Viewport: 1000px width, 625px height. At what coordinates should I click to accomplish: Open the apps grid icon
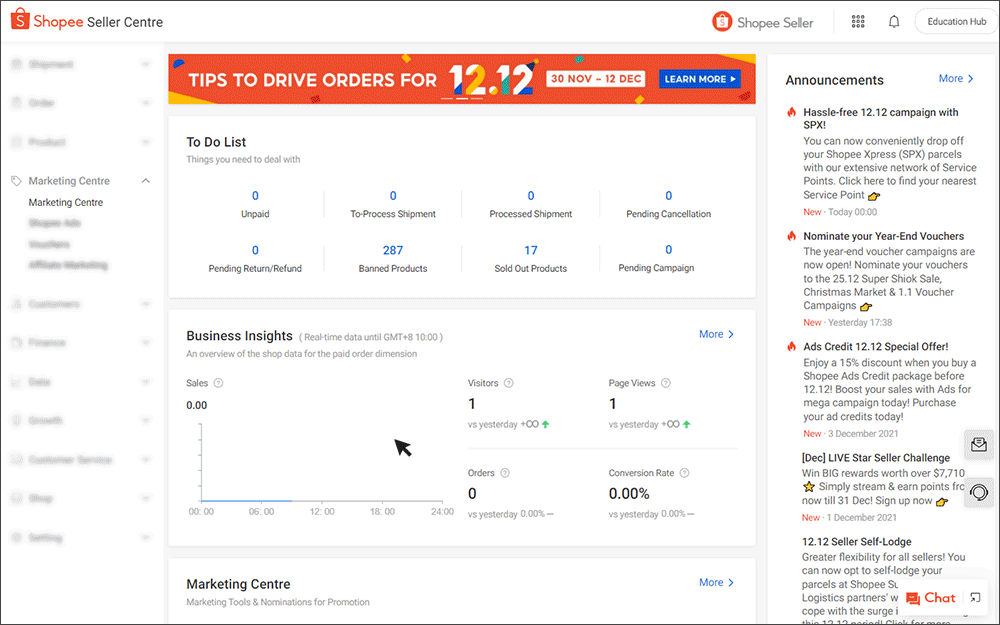pos(858,22)
